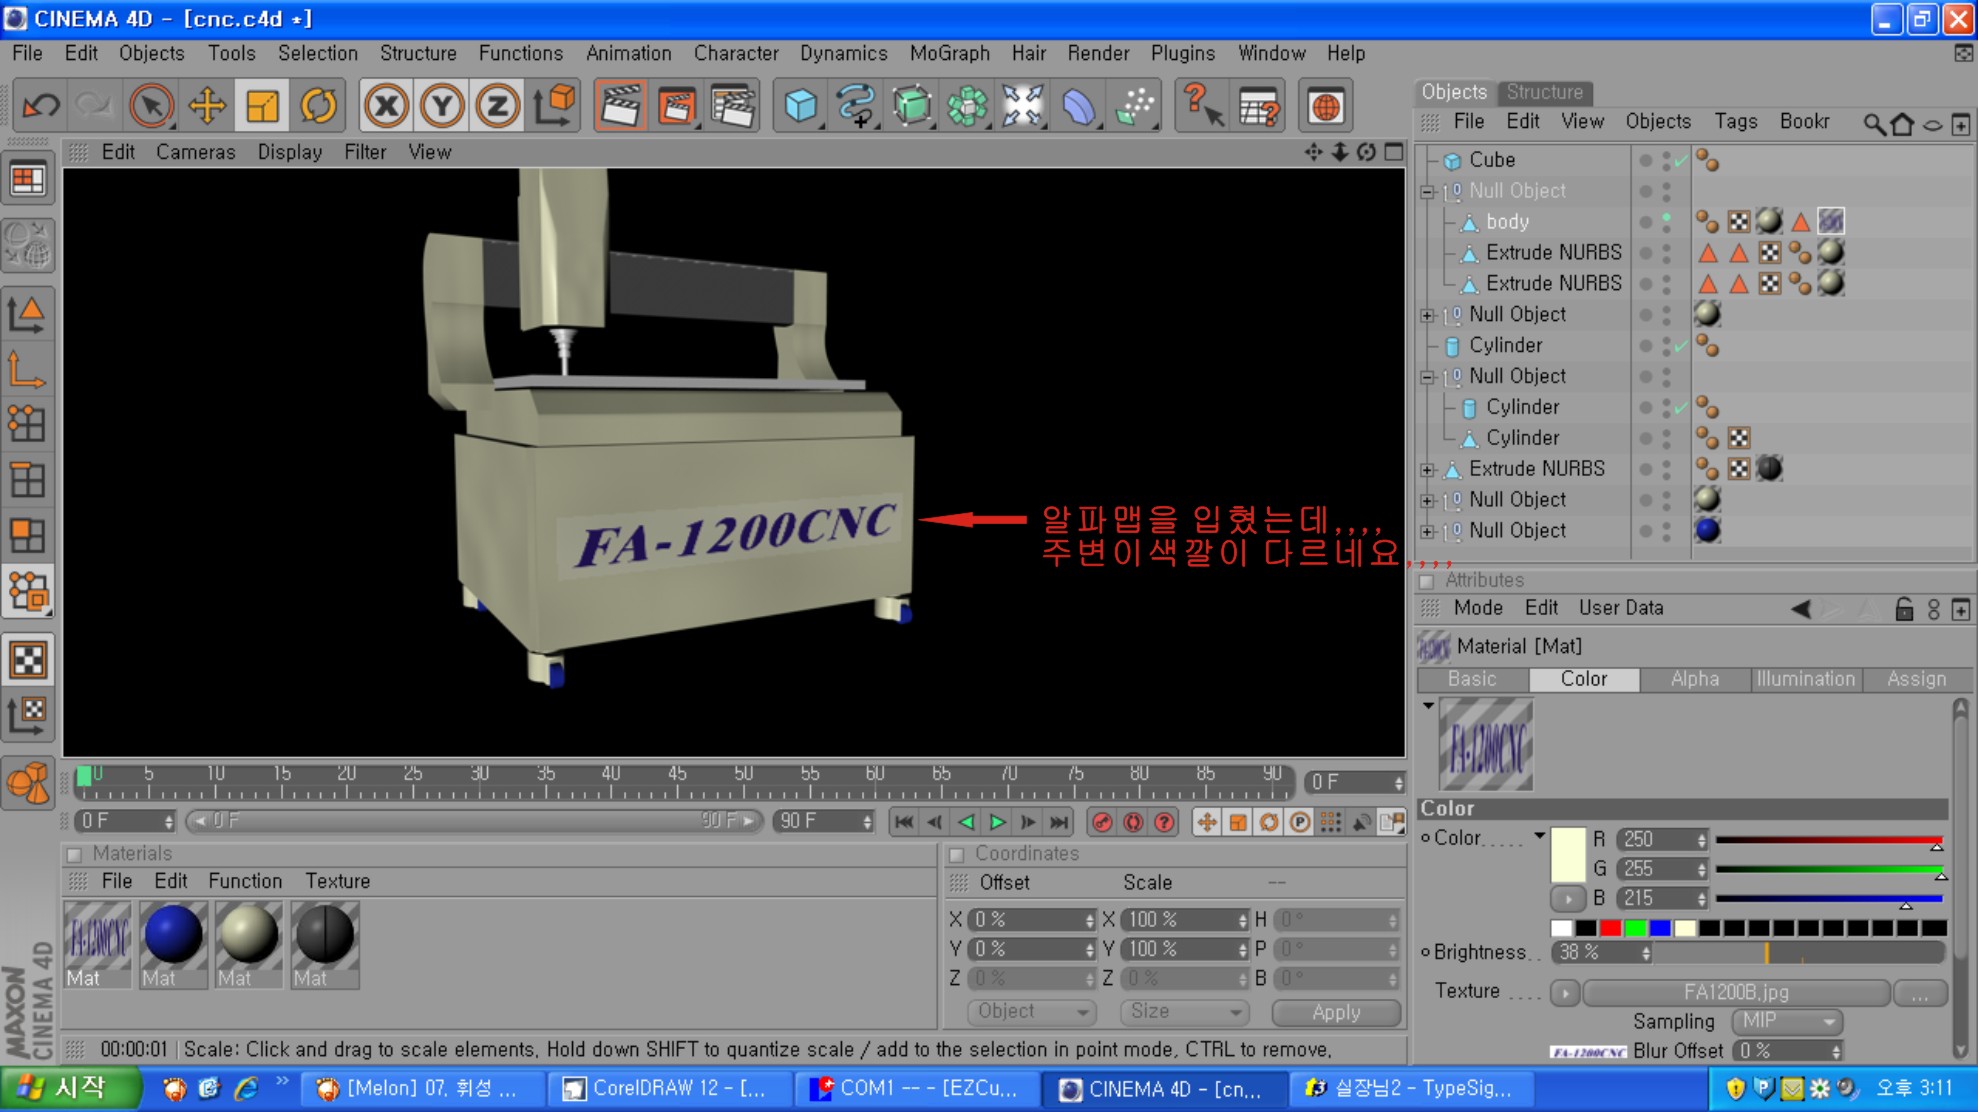This screenshot has width=1978, height=1112.
Task: Select the Rotate tool
Action: point(318,106)
